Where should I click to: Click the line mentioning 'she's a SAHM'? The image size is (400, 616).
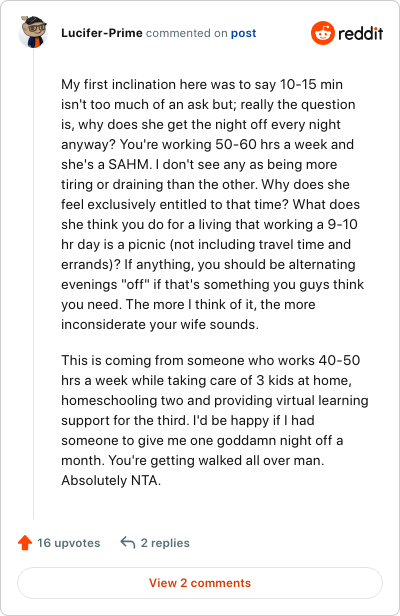coord(199,164)
